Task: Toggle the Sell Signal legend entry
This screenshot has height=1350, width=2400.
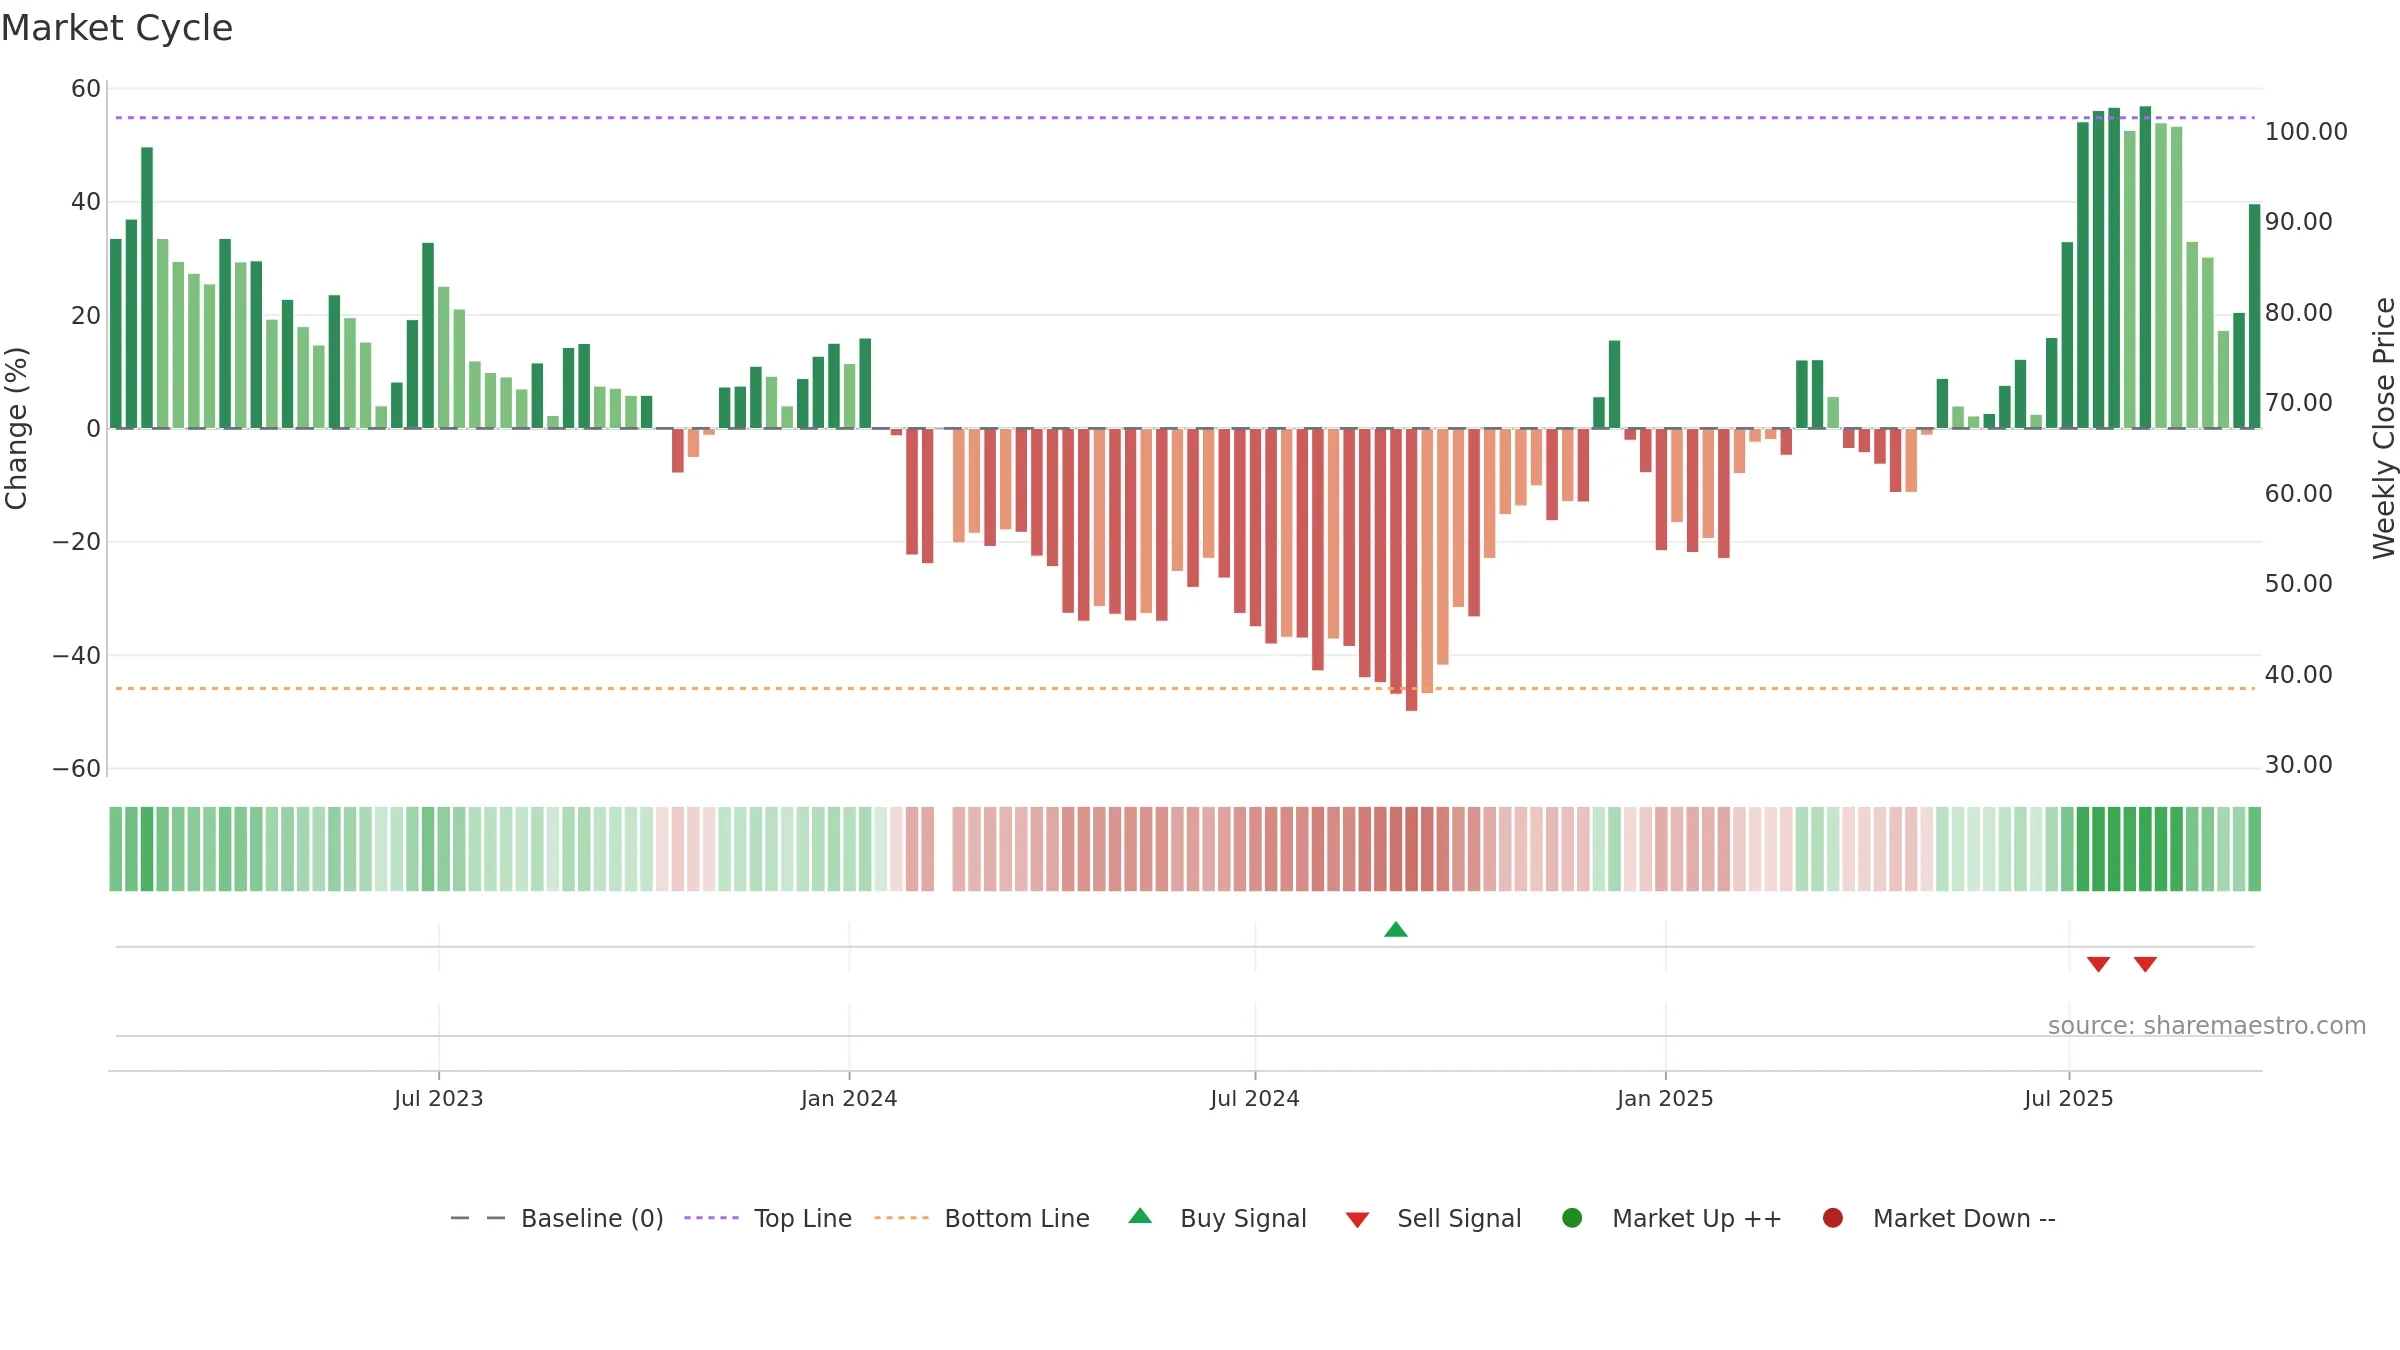Action: click(1433, 1218)
